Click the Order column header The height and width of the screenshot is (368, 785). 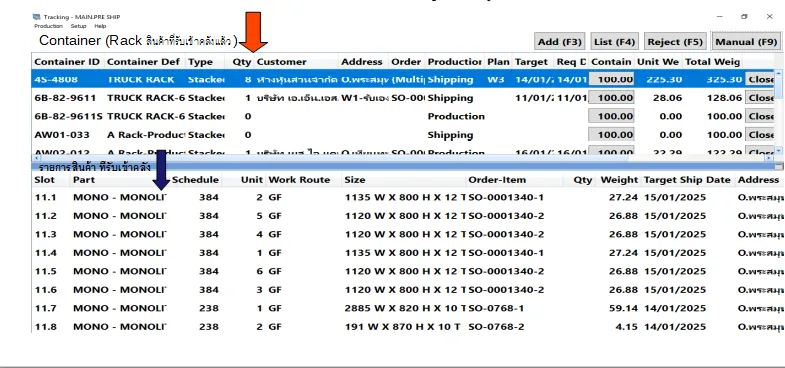(x=407, y=62)
